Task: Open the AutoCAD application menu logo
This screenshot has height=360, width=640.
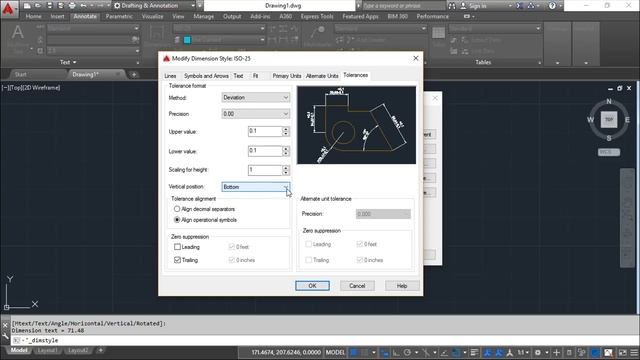Action: coord(8,9)
